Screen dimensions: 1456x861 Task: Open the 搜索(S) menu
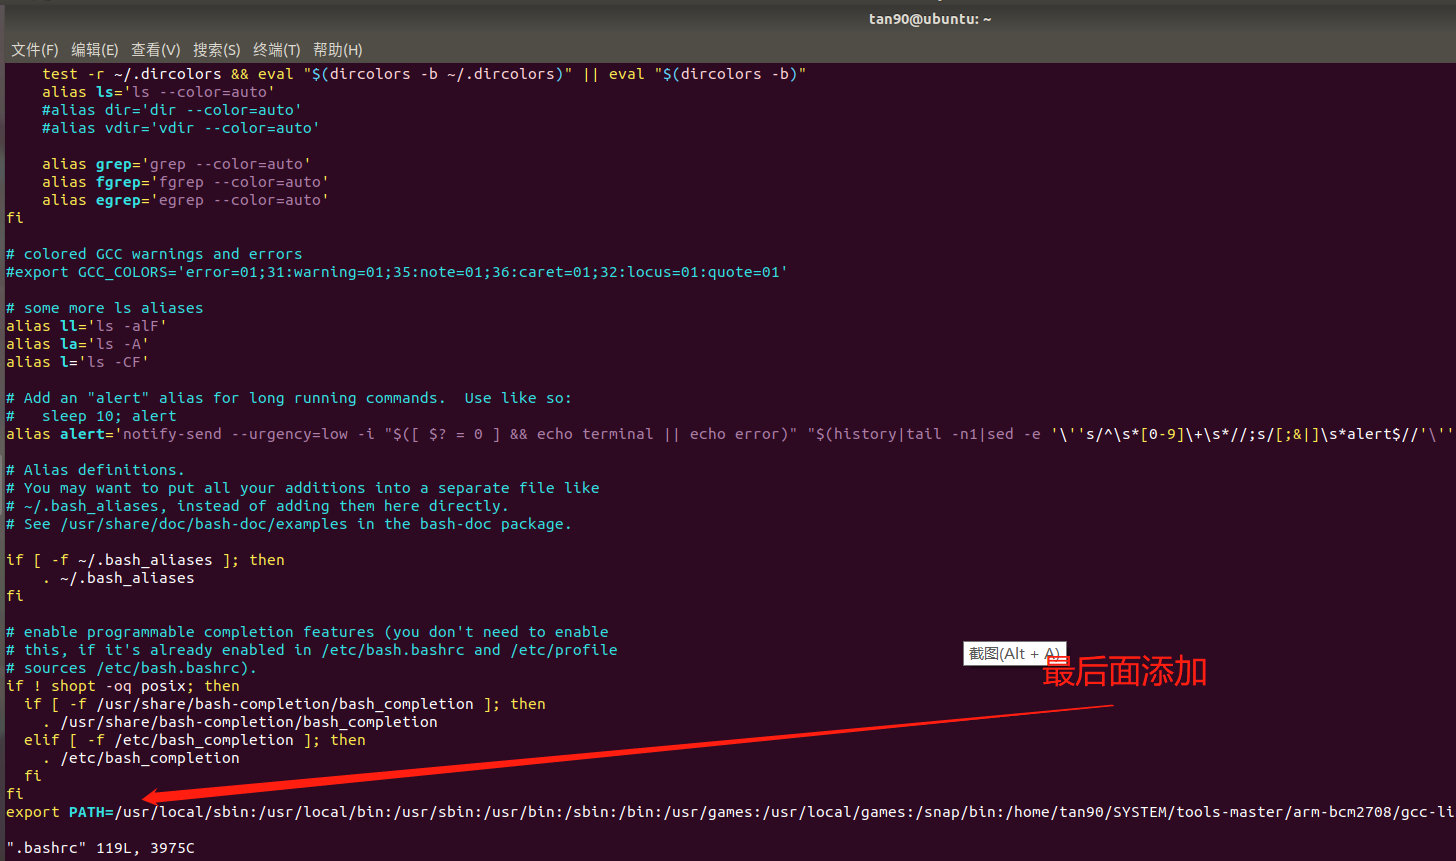(217, 50)
